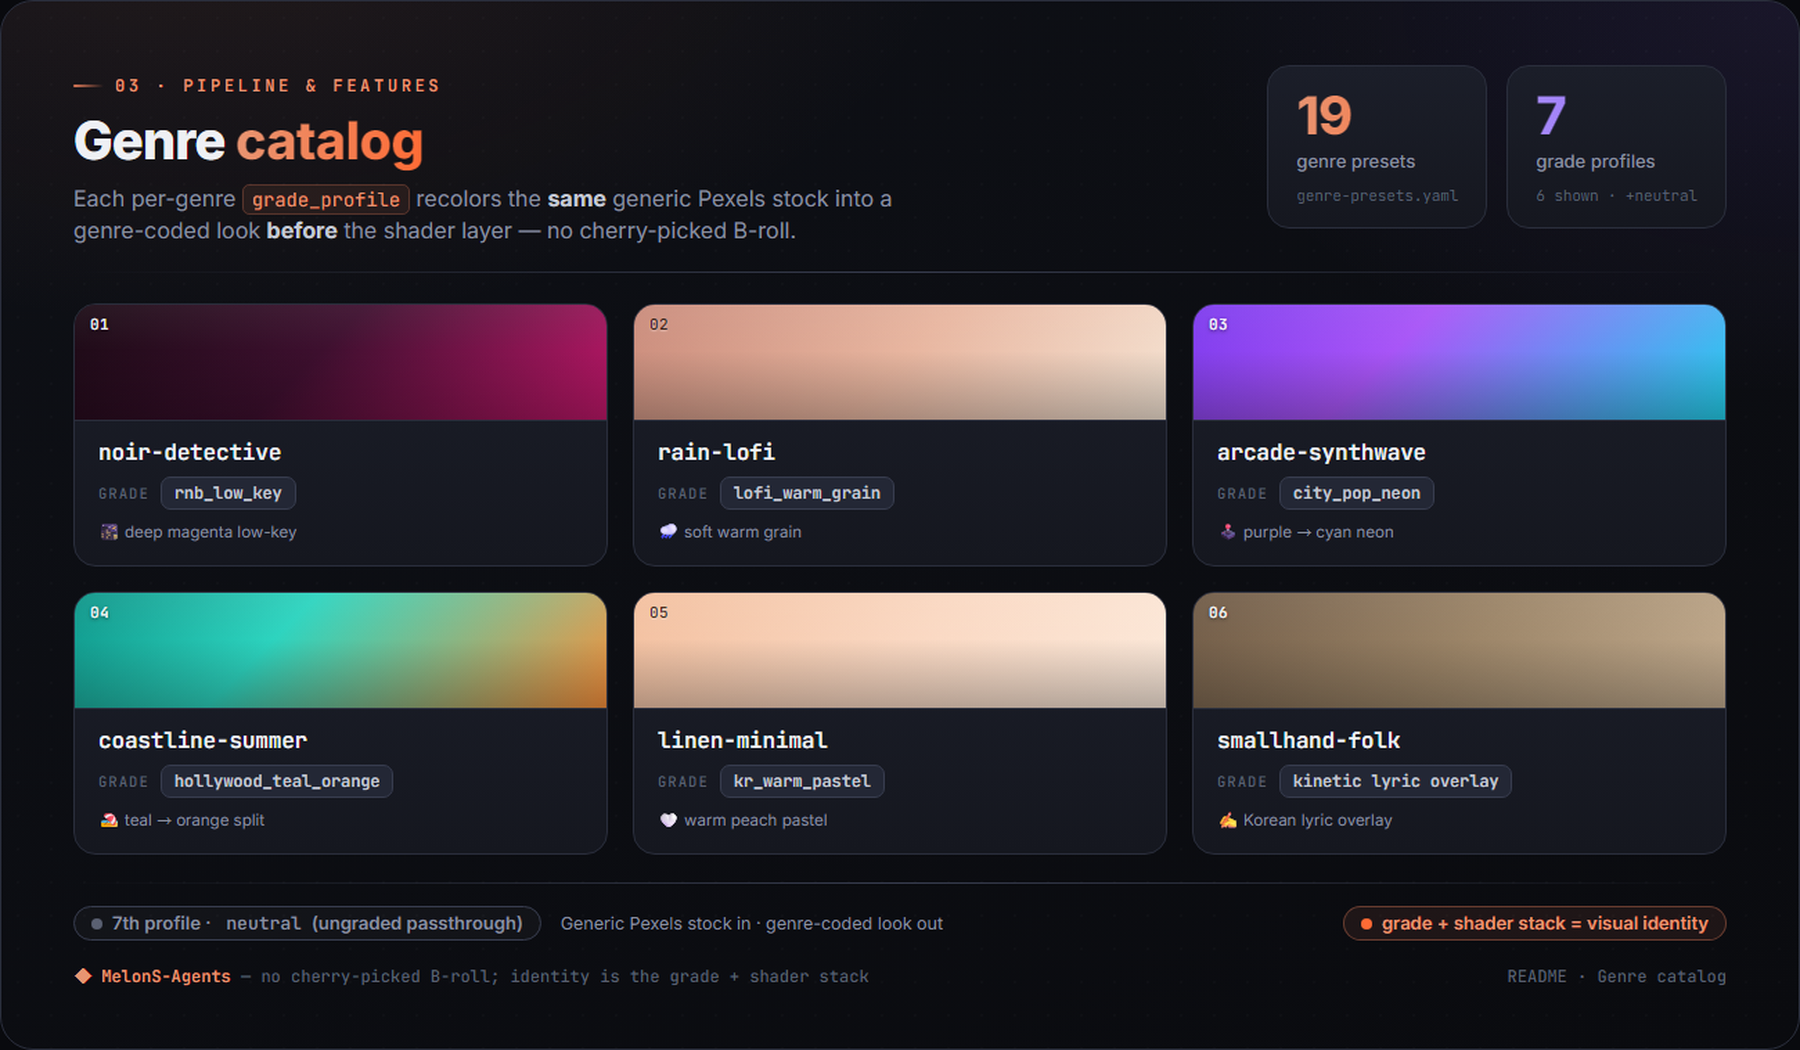The height and width of the screenshot is (1050, 1800).
Task: Click the 7th profile neutral passthrough pill
Action: click(307, 923)
